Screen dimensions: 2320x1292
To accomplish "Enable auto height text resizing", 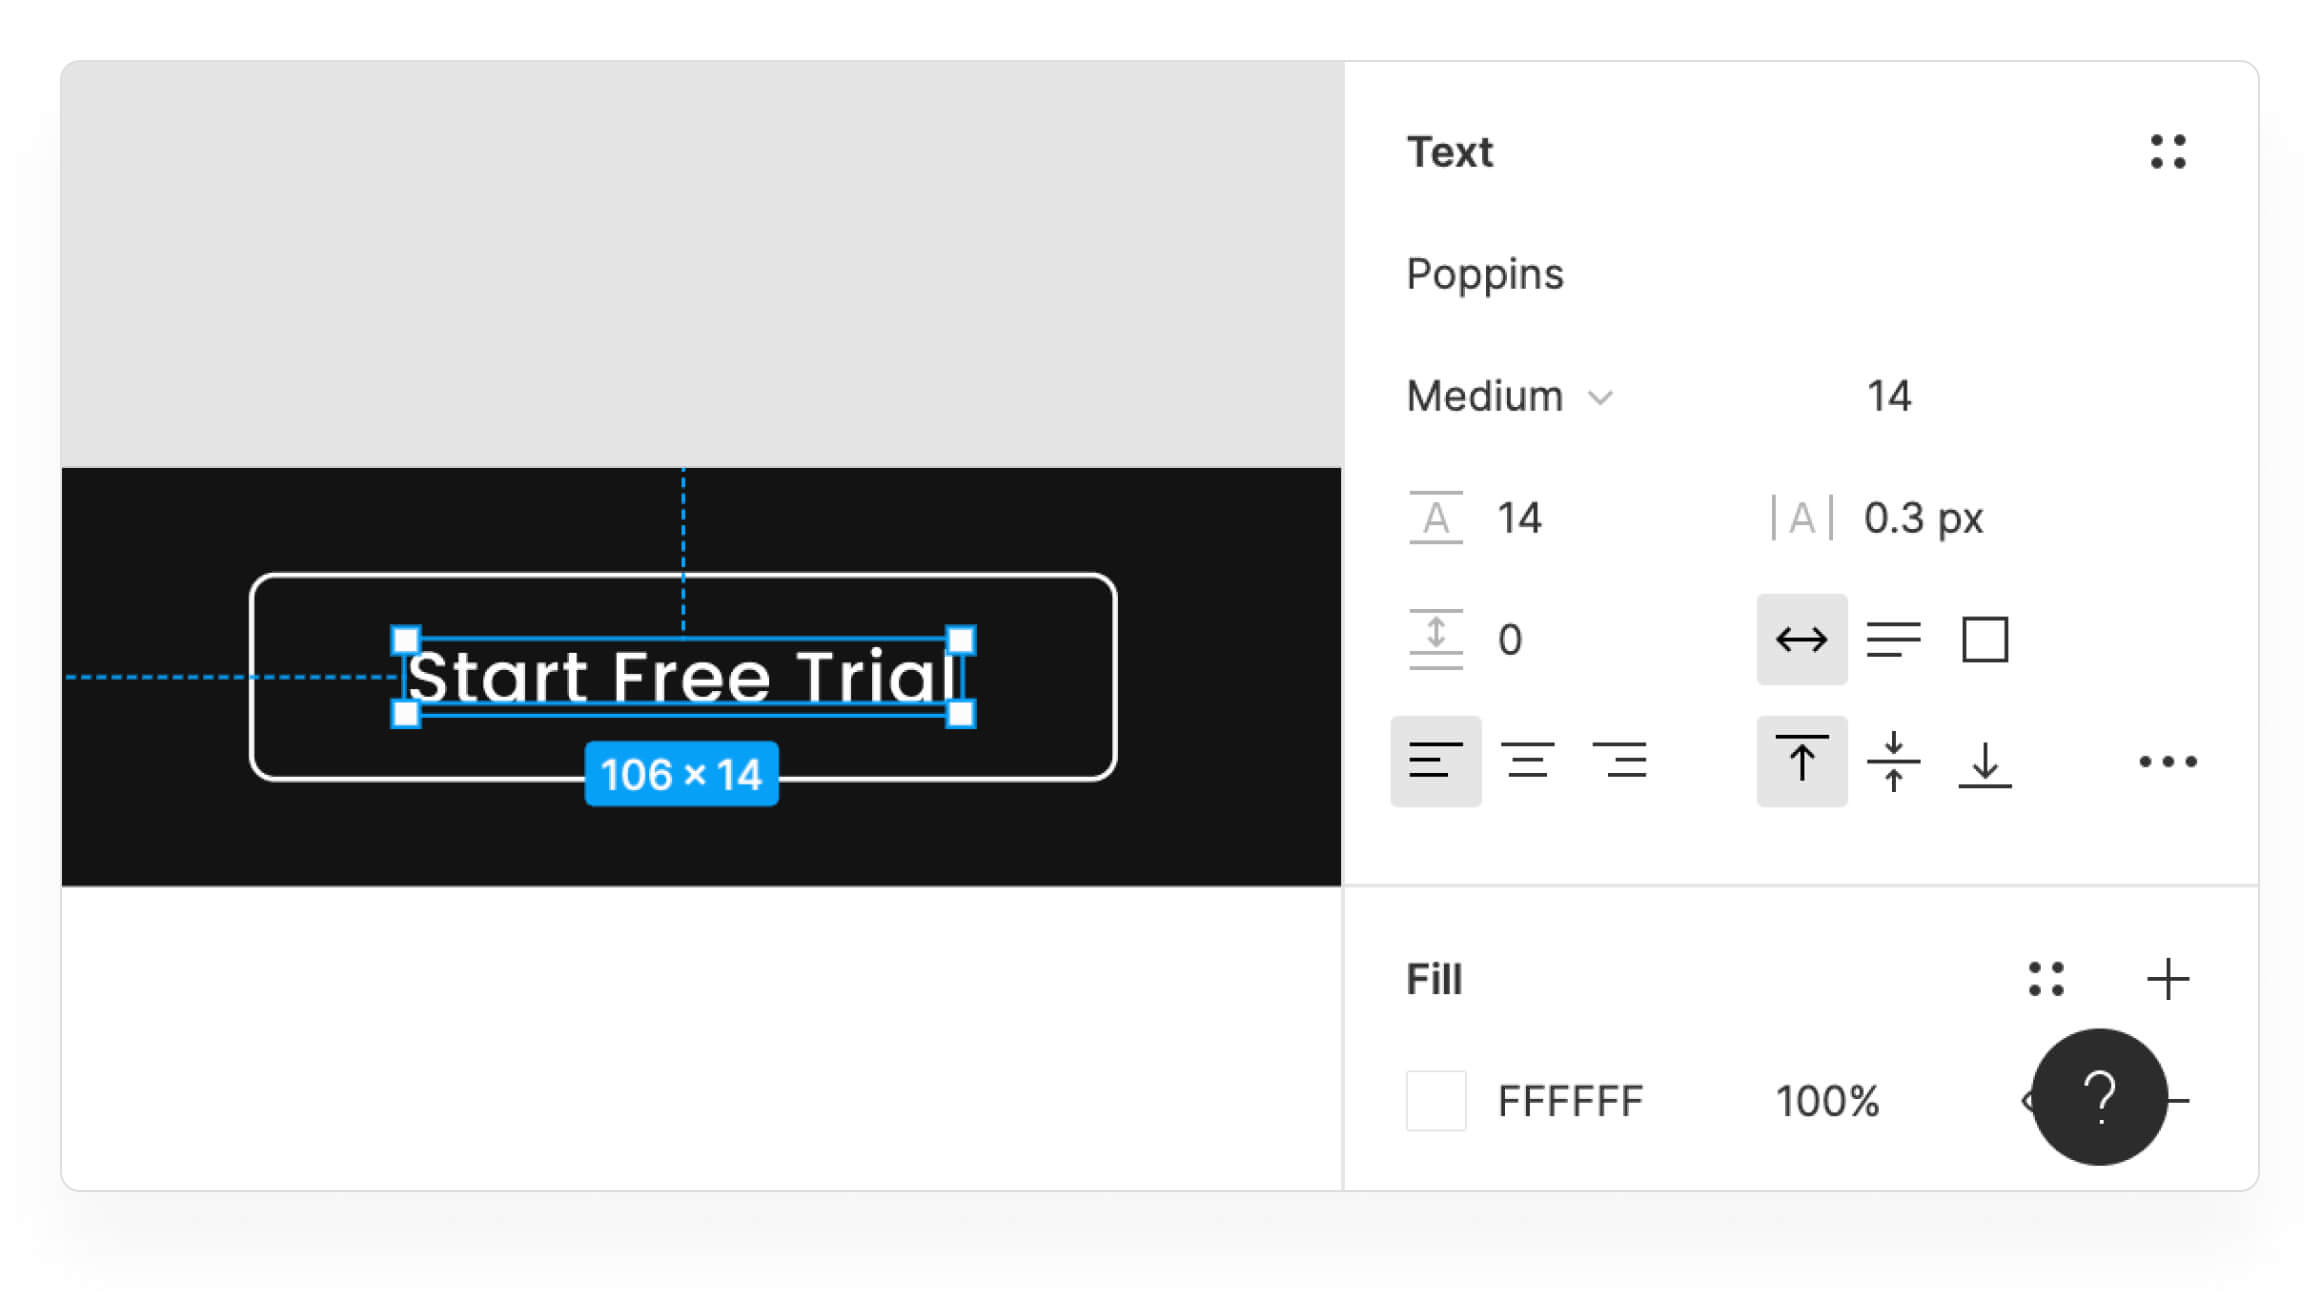I will [1893, 639].
